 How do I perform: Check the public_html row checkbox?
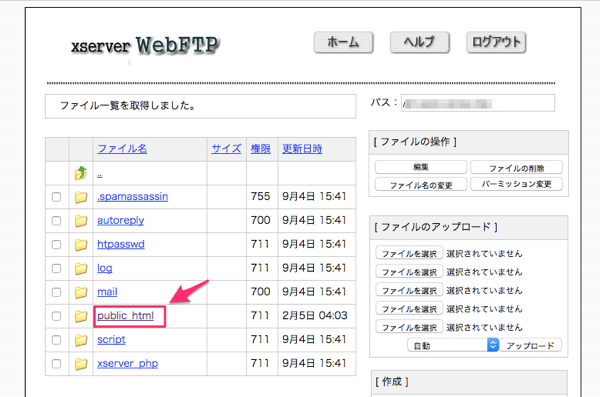pos(56,316)
